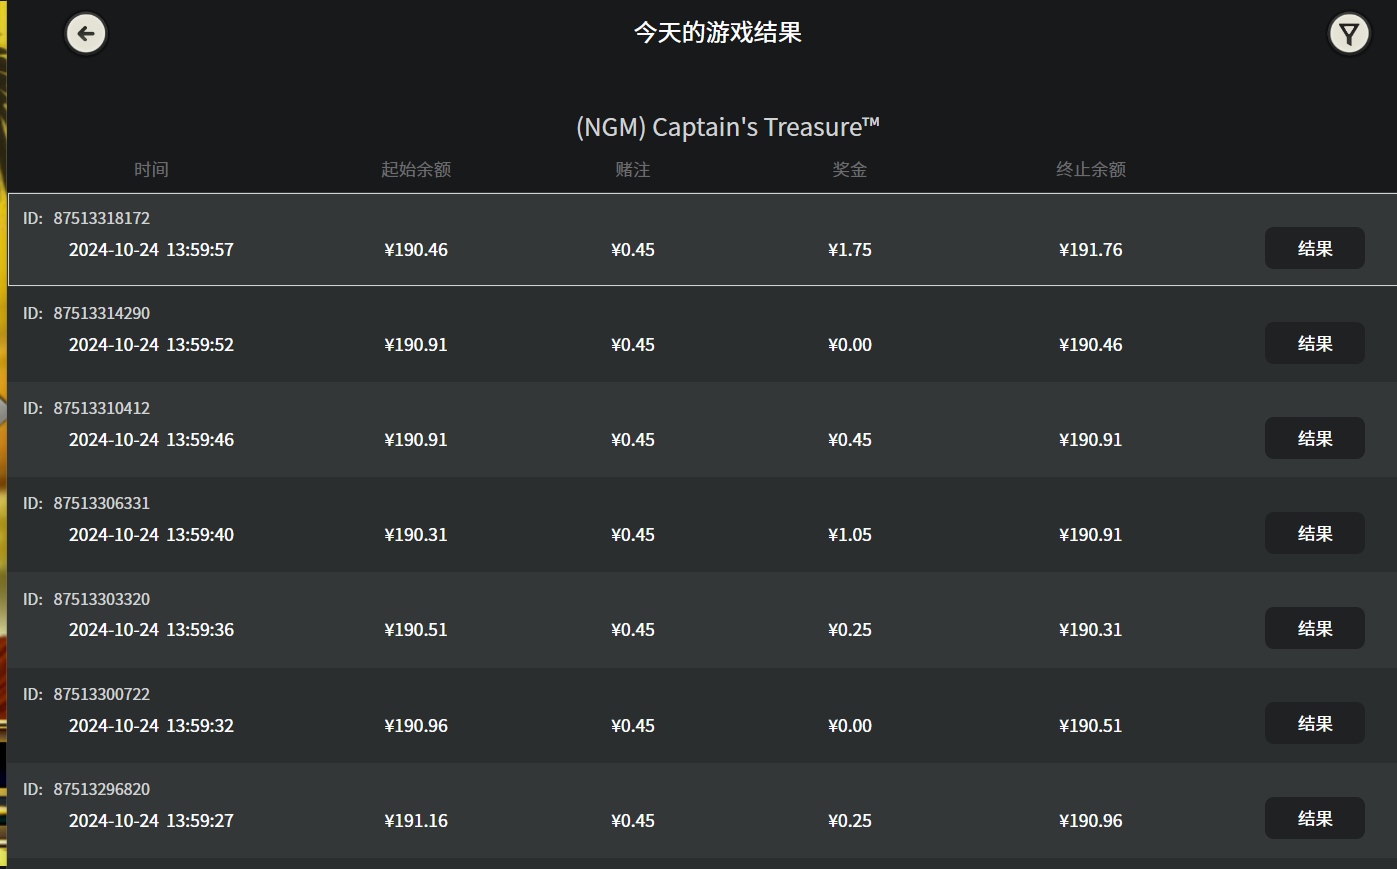The image size is (1397, 869).
Task: Open result for round ID 87513300722
Action: point(1314,724)
